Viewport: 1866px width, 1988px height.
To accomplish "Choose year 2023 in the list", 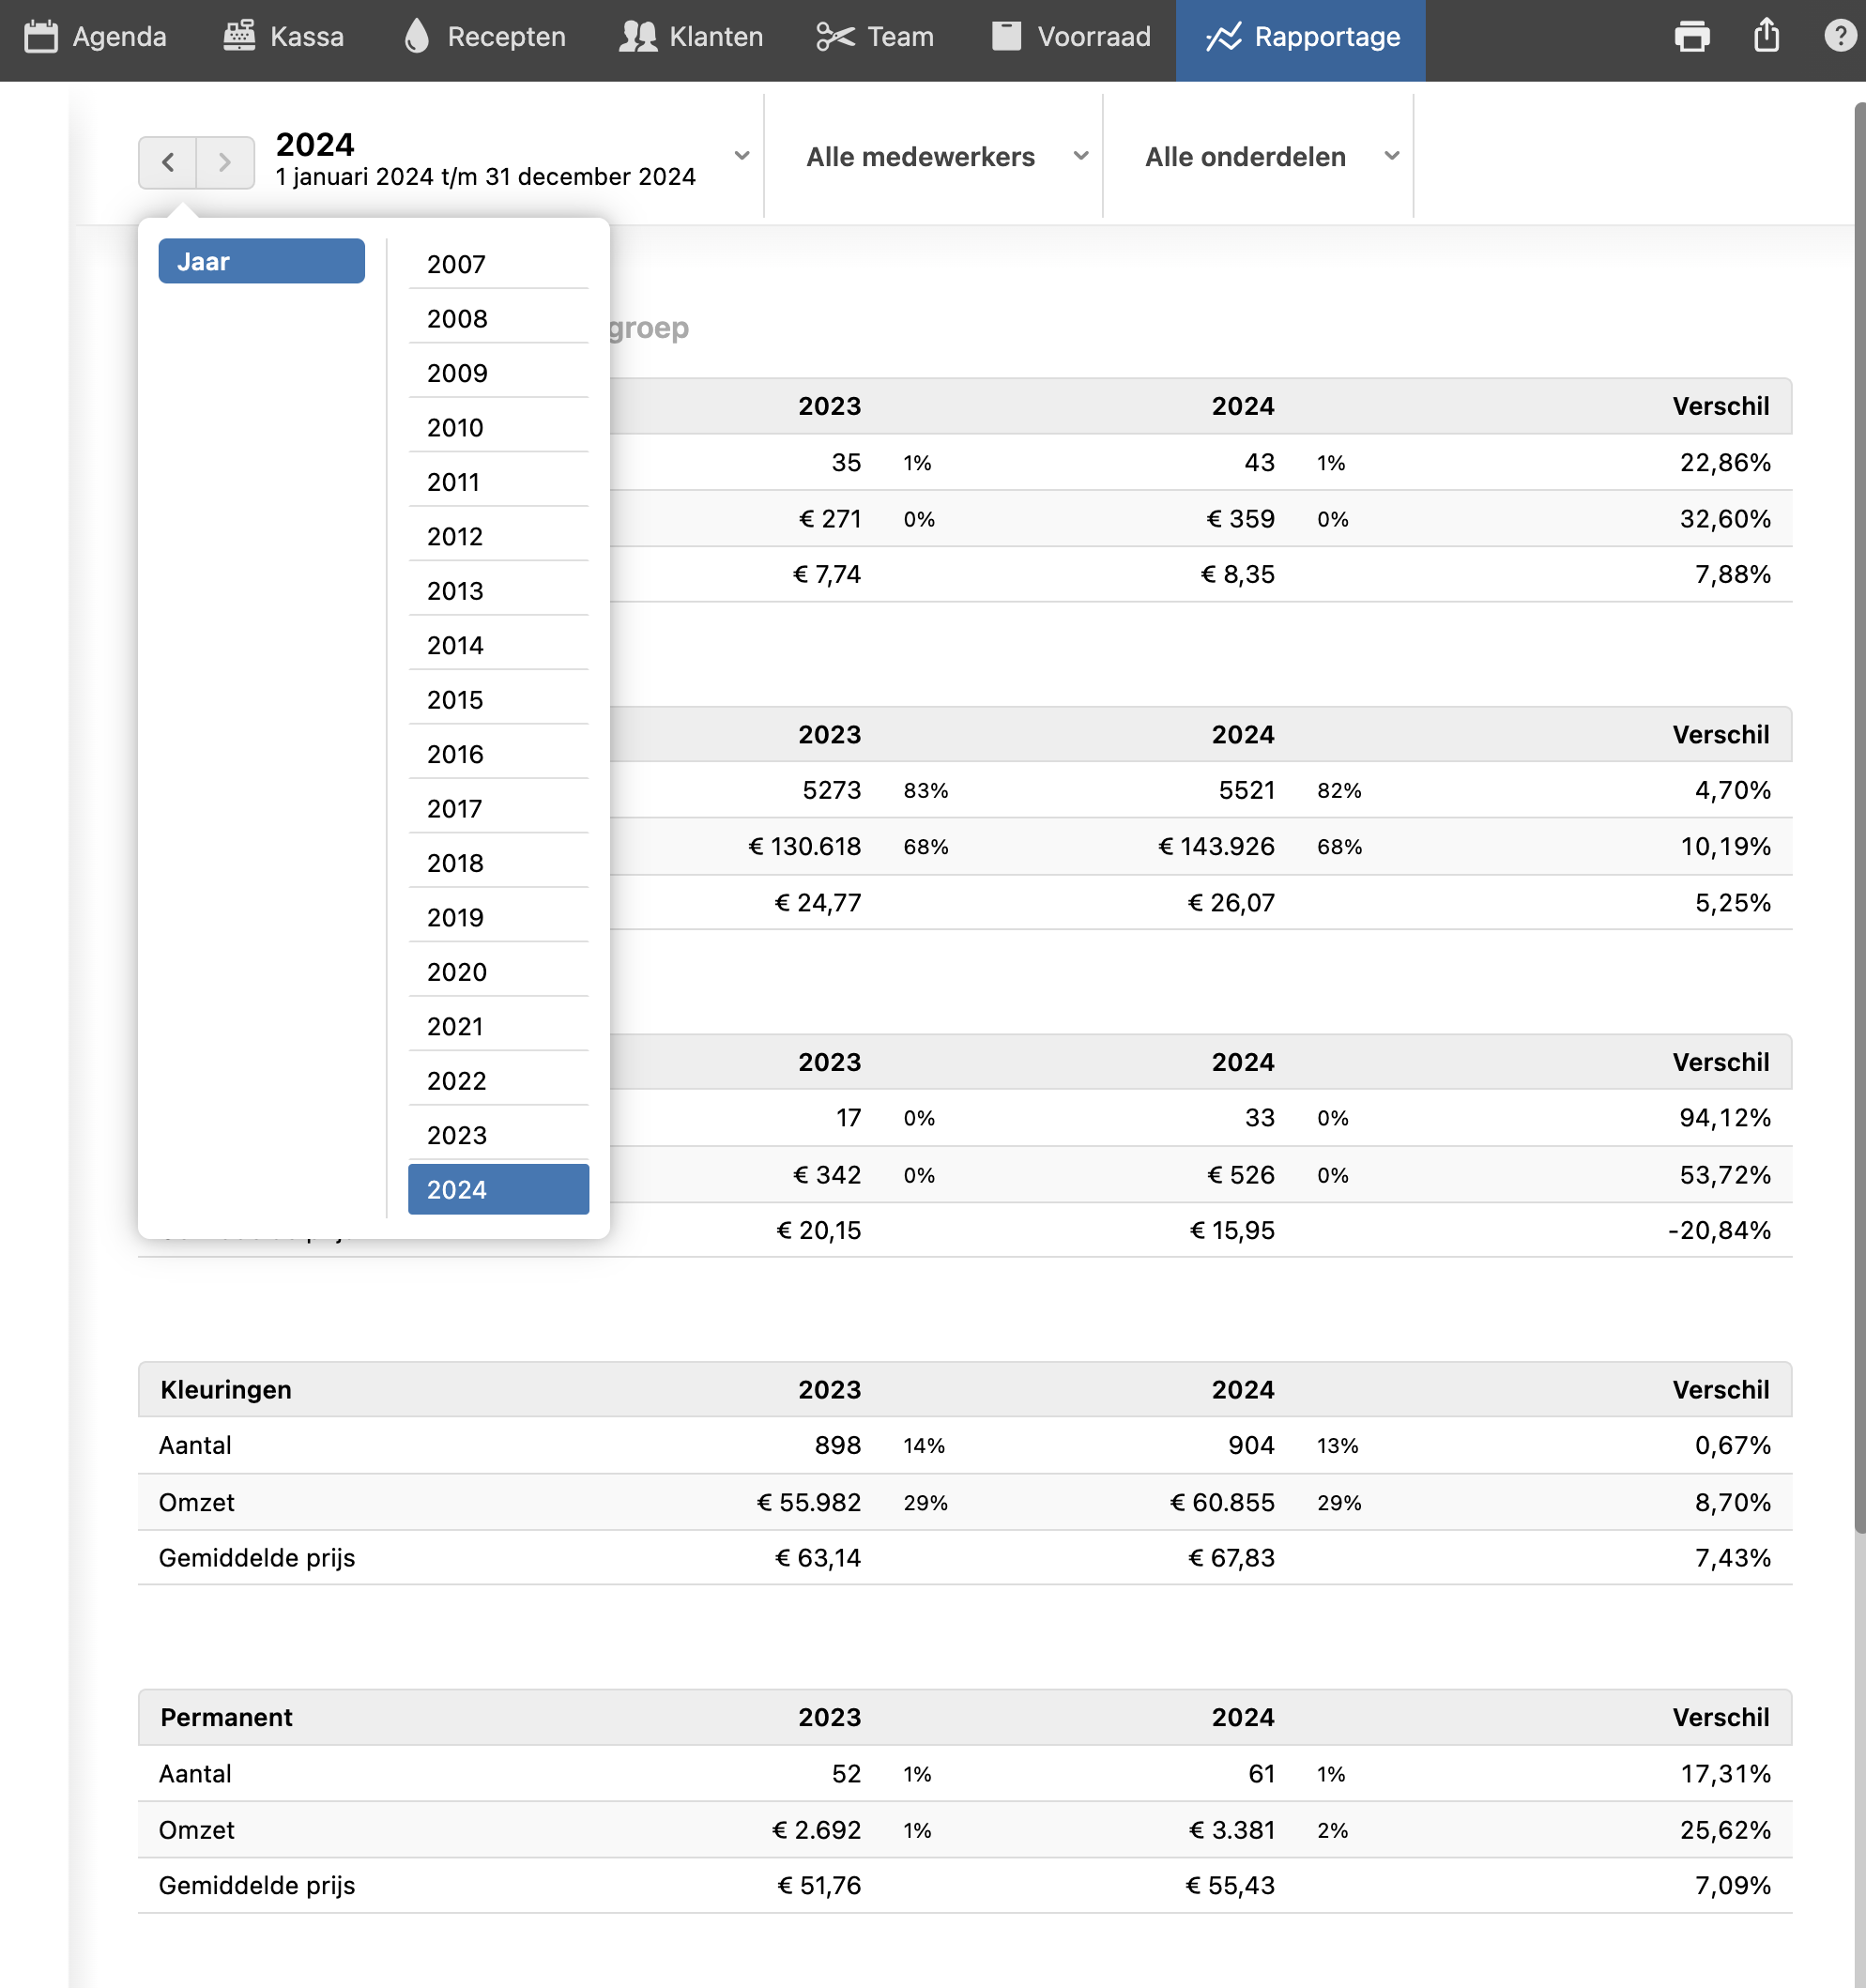I will tap(498, 1135).
